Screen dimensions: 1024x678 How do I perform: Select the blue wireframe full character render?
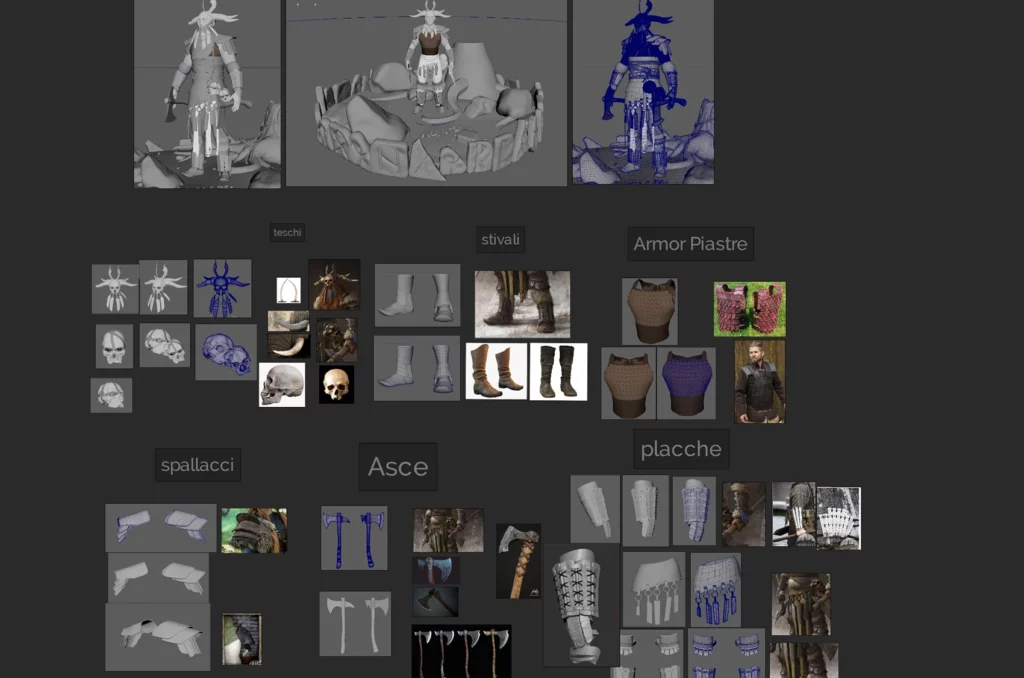pyautogui.click(x=643, y=92)
